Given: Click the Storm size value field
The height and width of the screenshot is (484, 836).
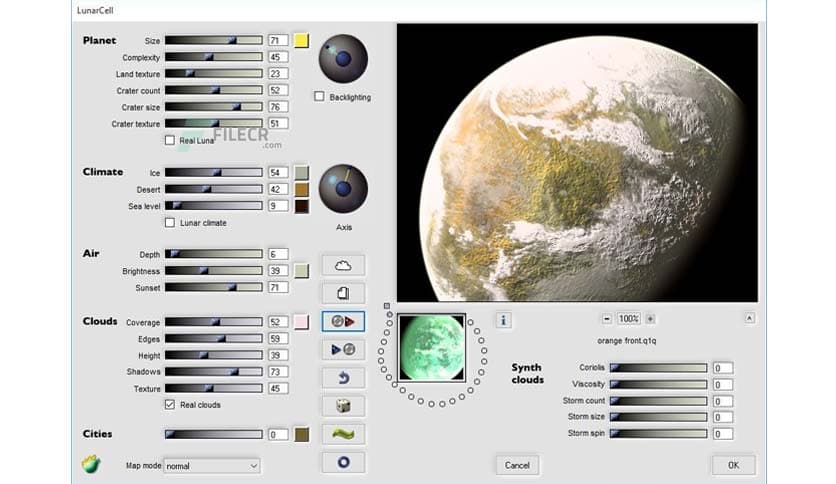Looking at the screenshot, I should pyautogui.click(x=722, y=417).
